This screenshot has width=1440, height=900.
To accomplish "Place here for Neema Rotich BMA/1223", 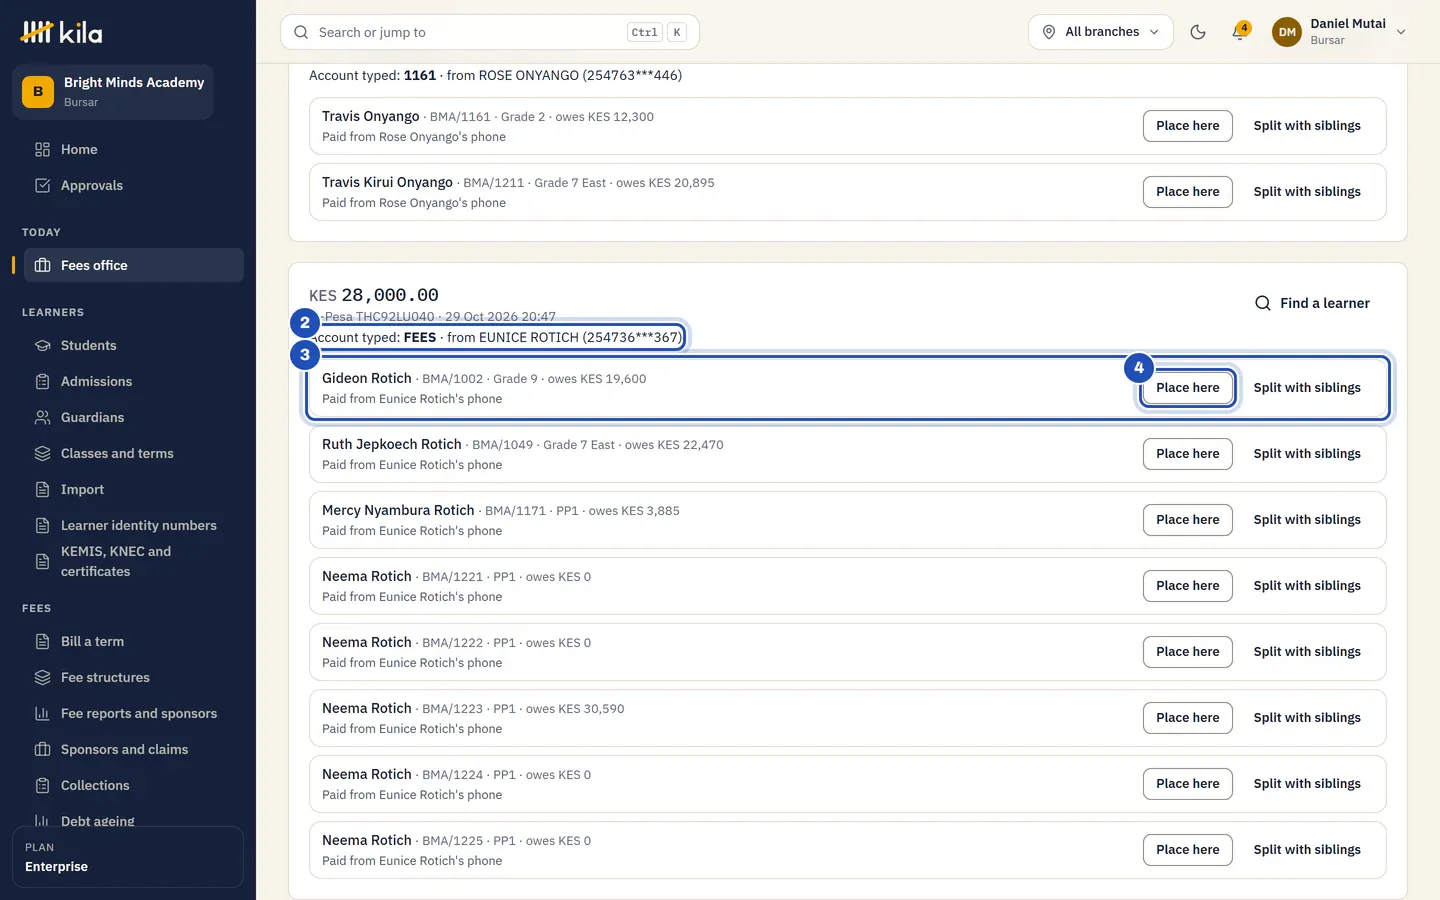I will tap(1188, 718).
